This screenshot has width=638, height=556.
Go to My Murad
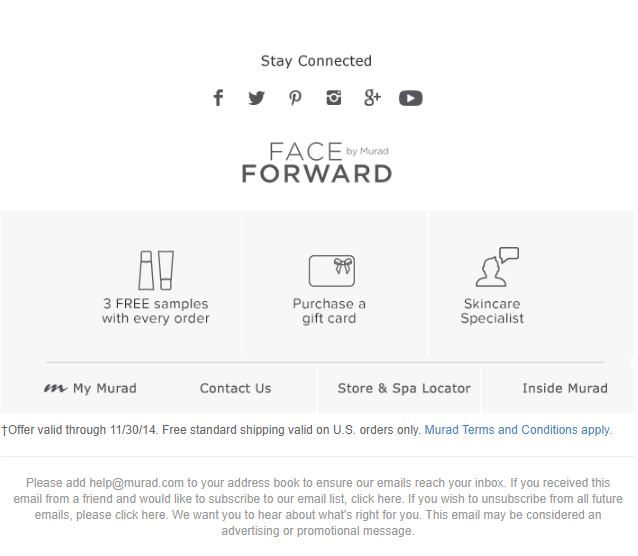pos(105,388)
